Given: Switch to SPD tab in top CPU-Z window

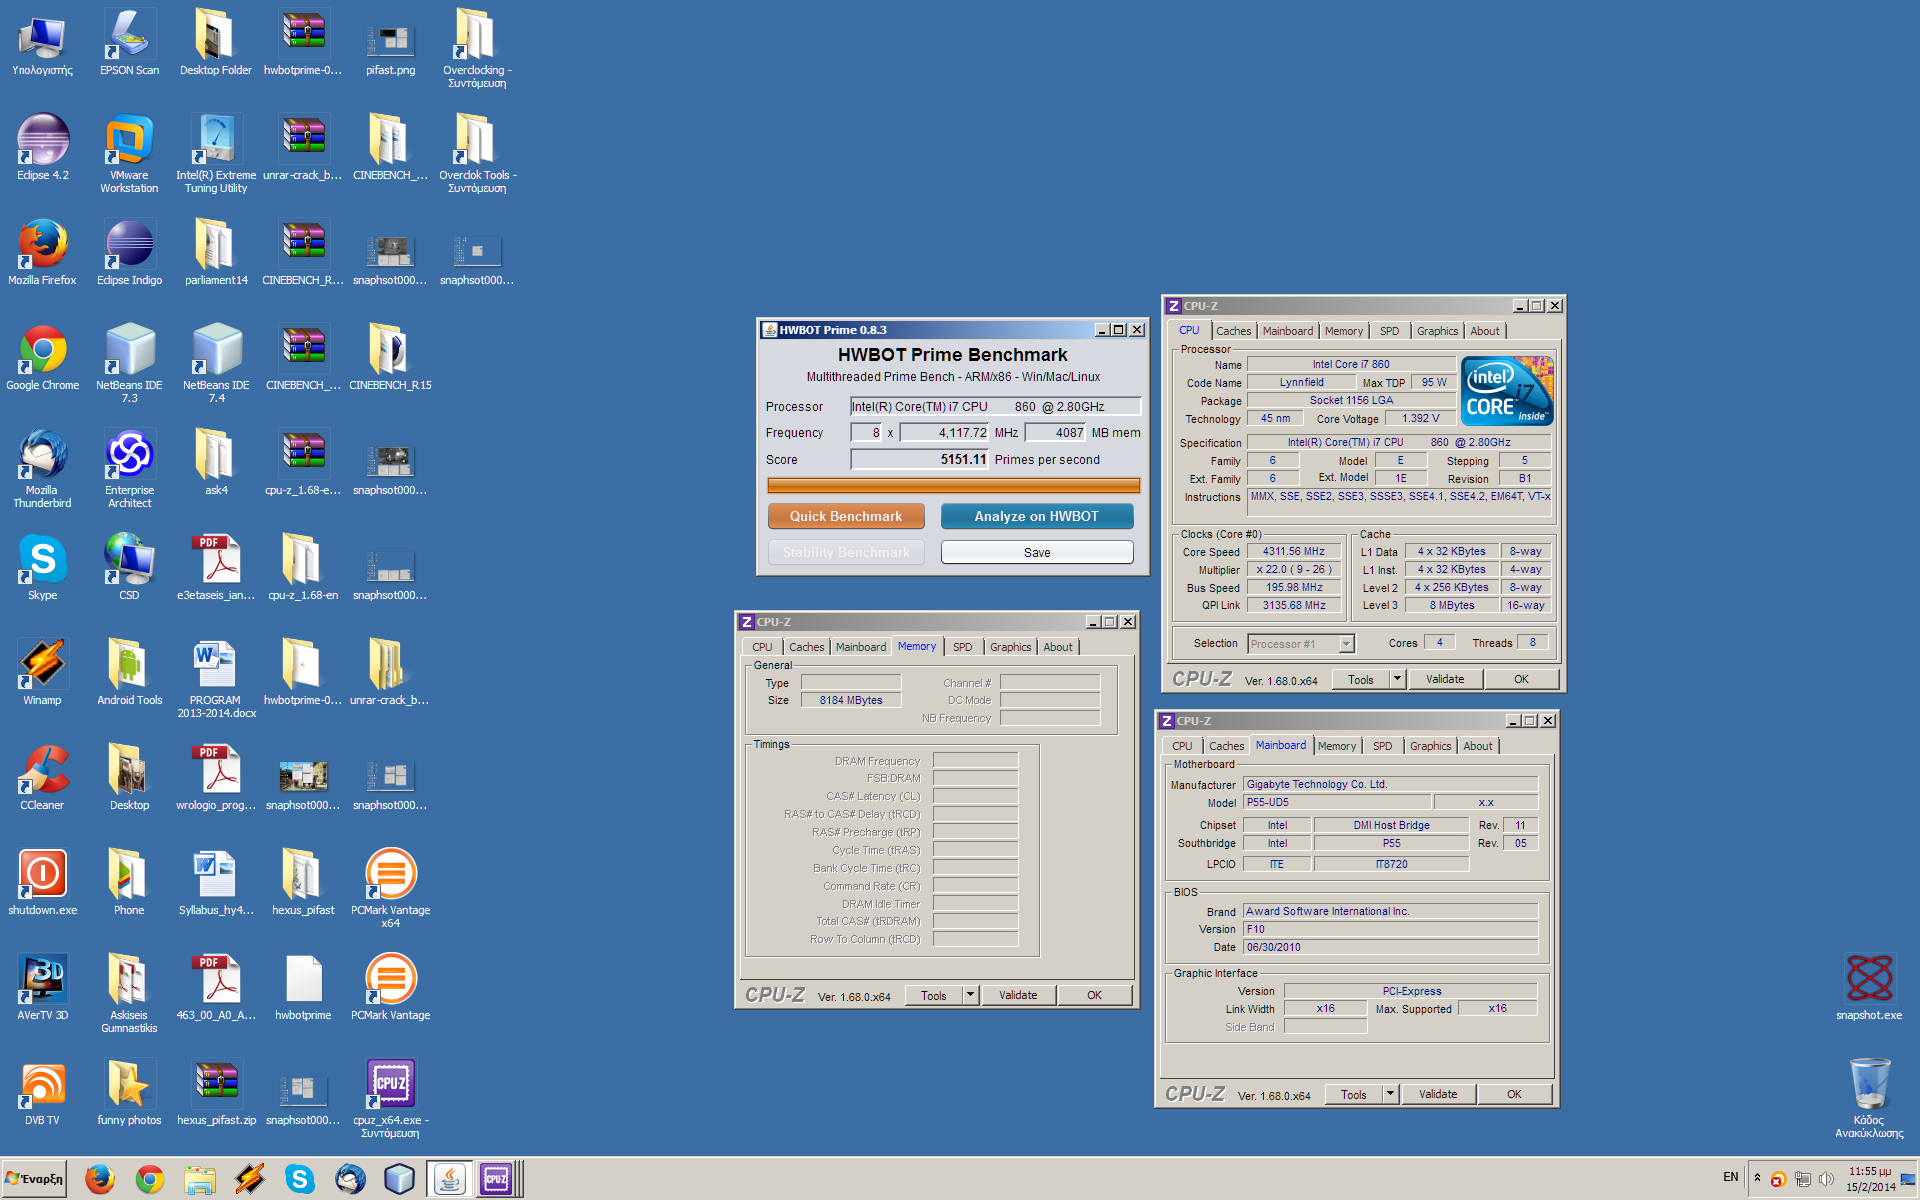Looking at the screenshot, I should pyautogui.click(x=1389, y=331).
